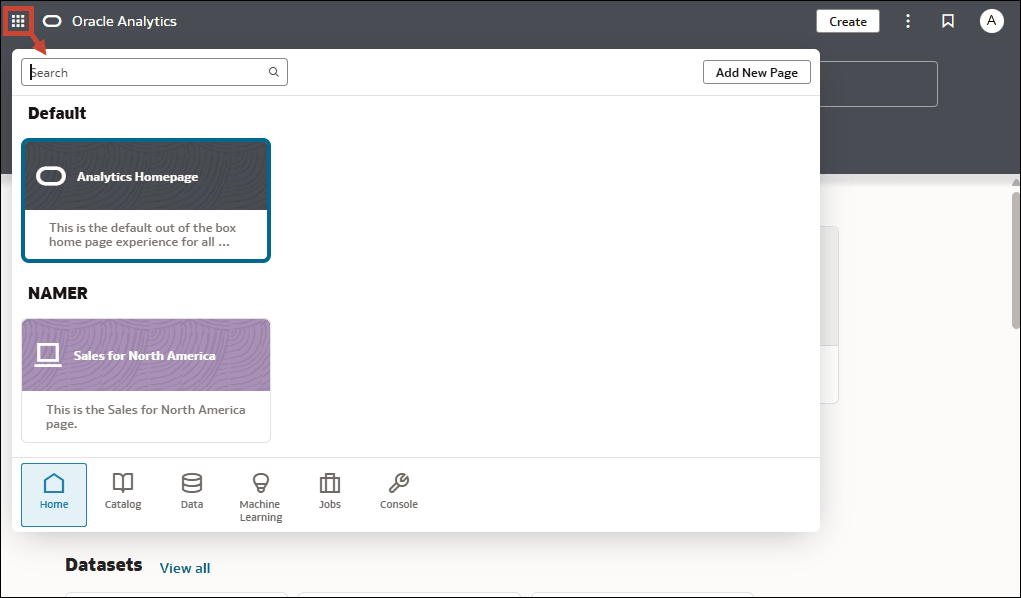
Task: Click the Add New Page button
Action: click(756, 72)
